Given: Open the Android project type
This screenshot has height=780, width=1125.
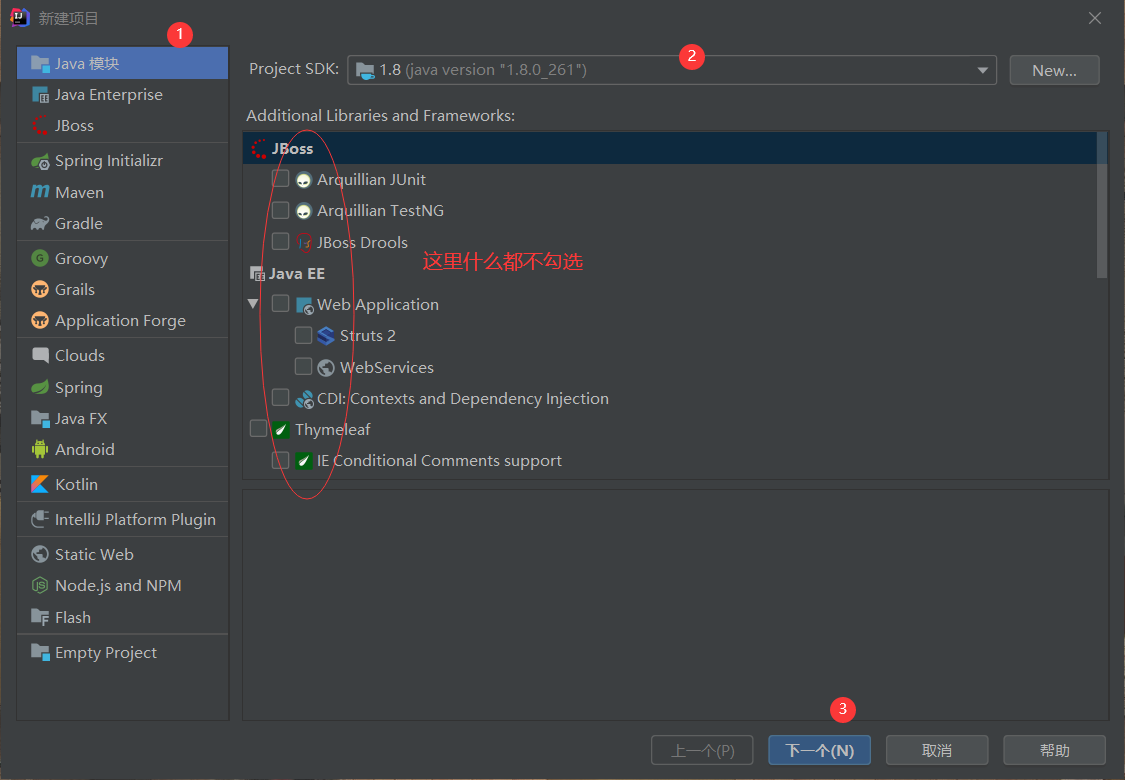Looking at the screenshot, I should 84,449.
